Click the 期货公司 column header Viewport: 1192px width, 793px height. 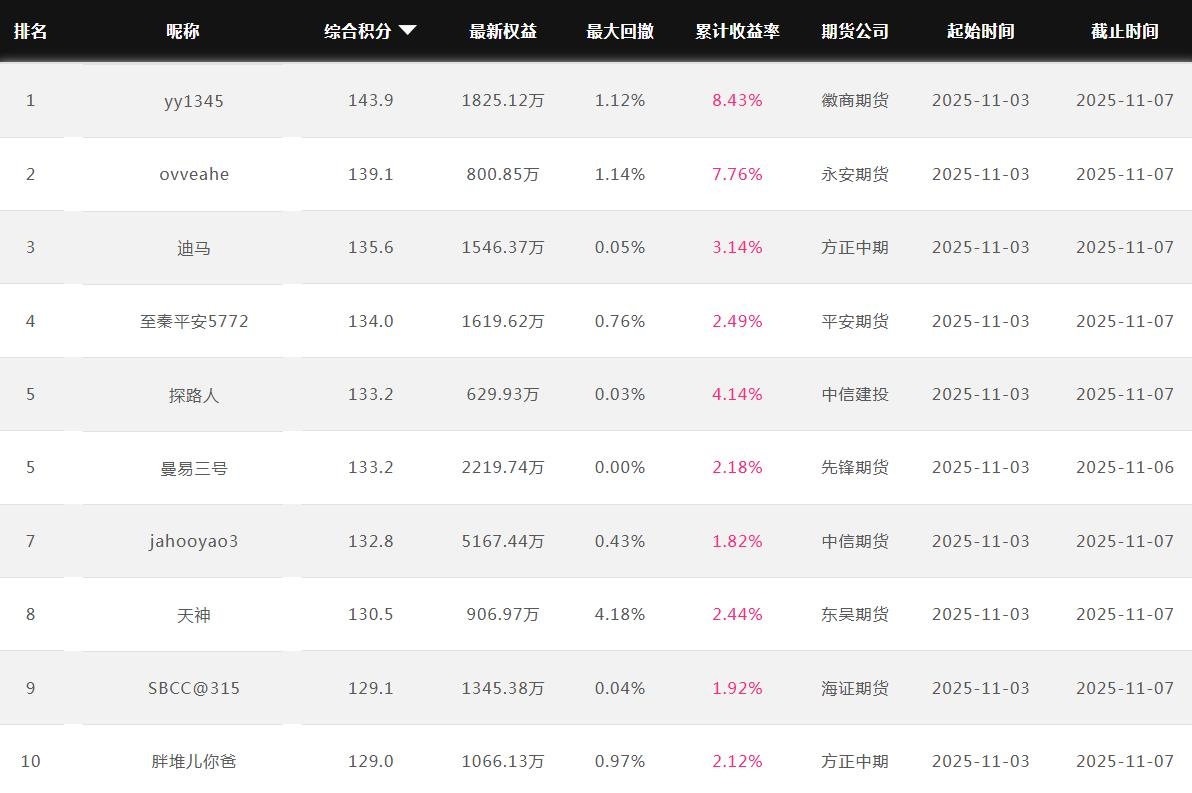click(855, 31)
